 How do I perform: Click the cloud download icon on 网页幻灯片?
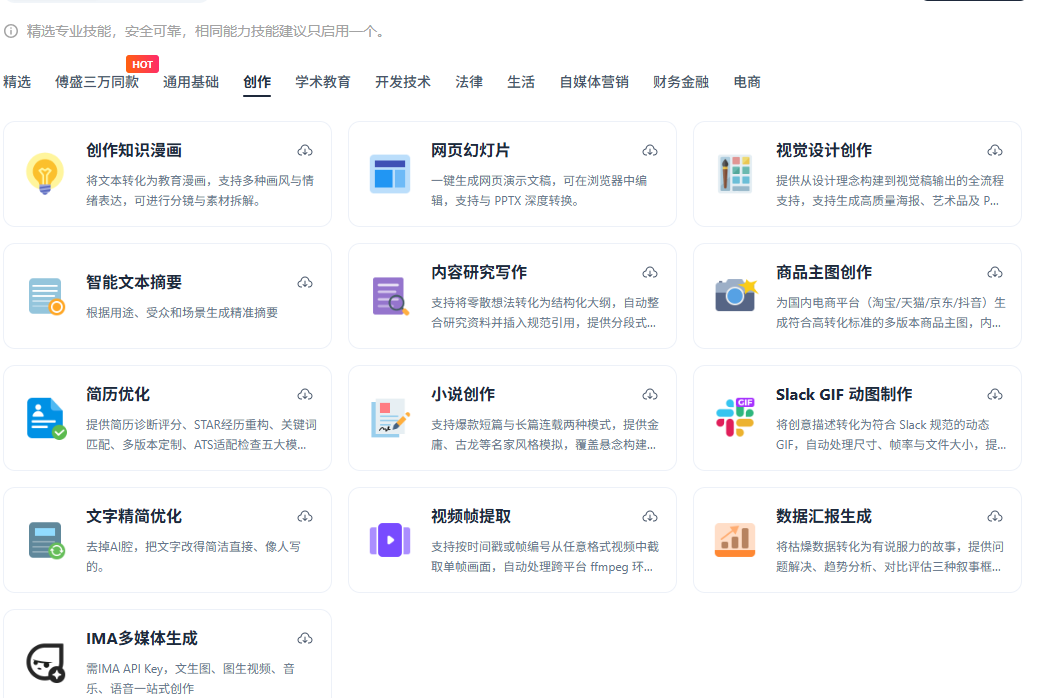(650, 150)
